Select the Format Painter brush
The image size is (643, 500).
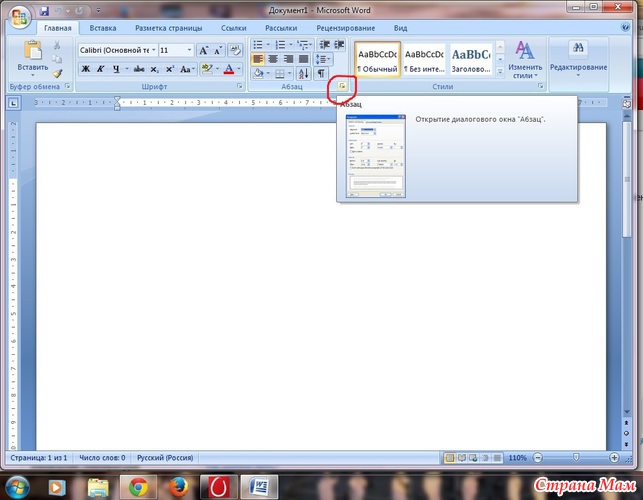[x=57, y=73]
